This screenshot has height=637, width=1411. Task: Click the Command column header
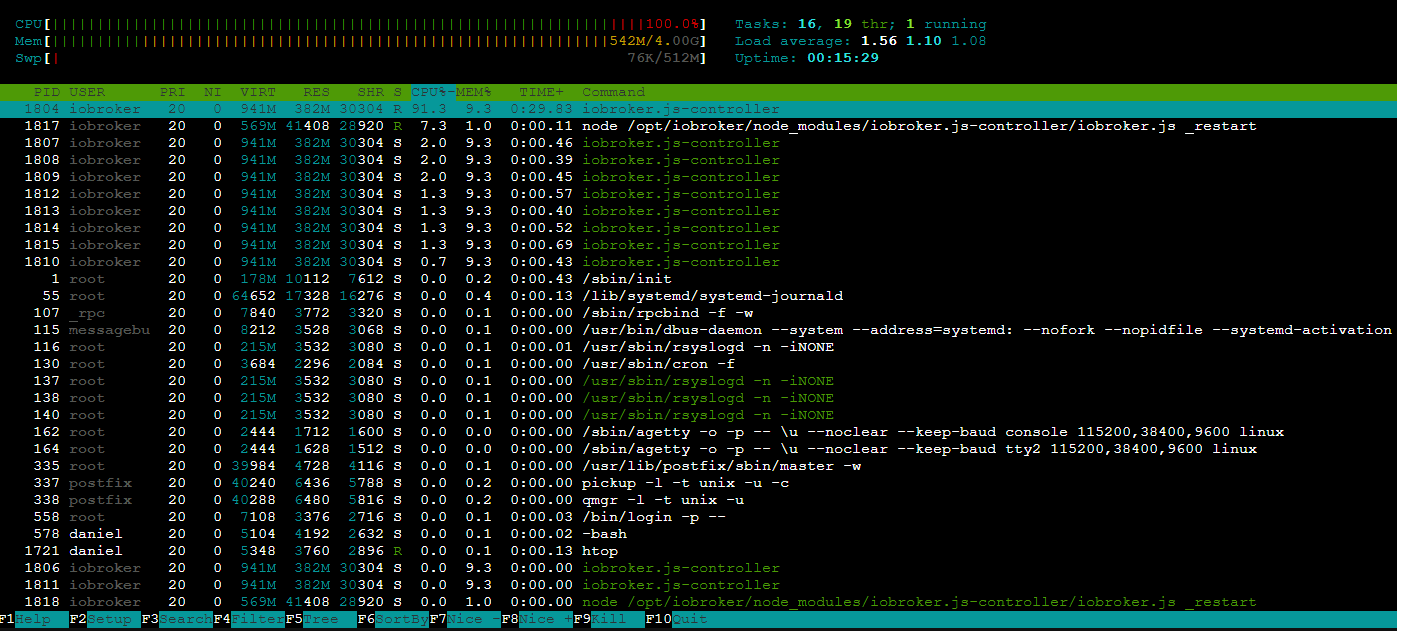[x=614, y=92]
